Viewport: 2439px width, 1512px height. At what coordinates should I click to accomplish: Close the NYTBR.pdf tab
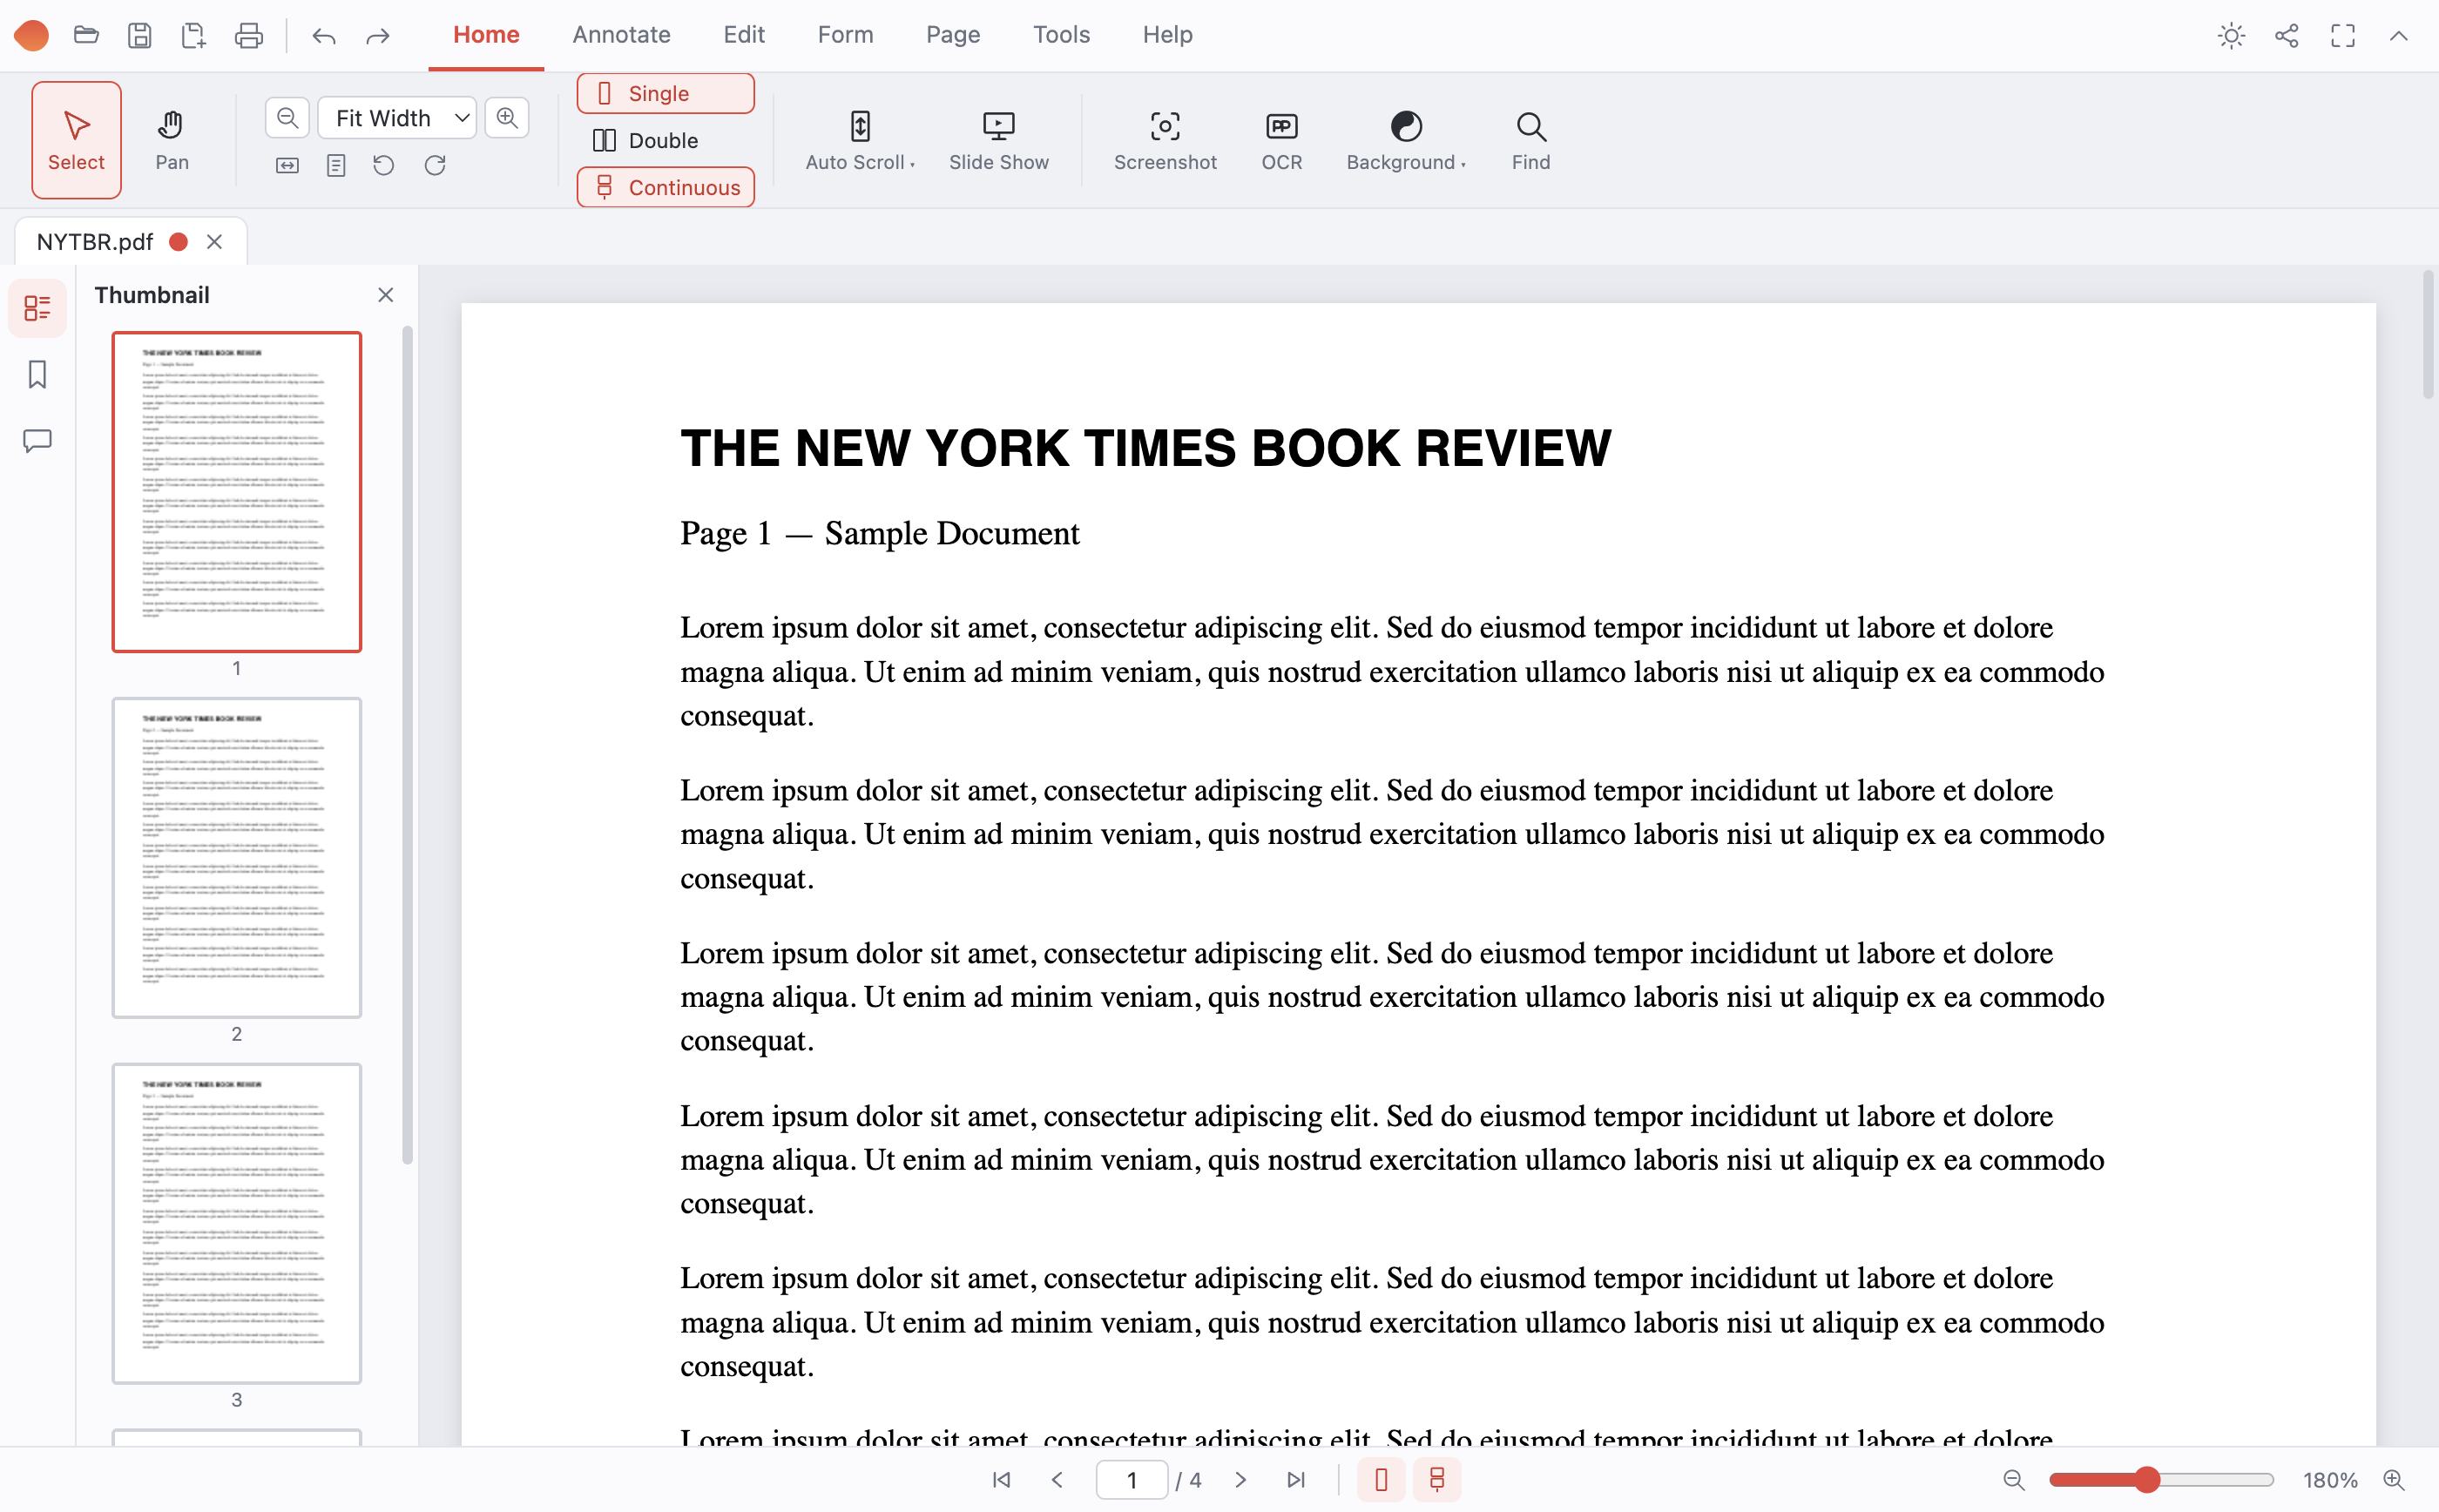214,242
